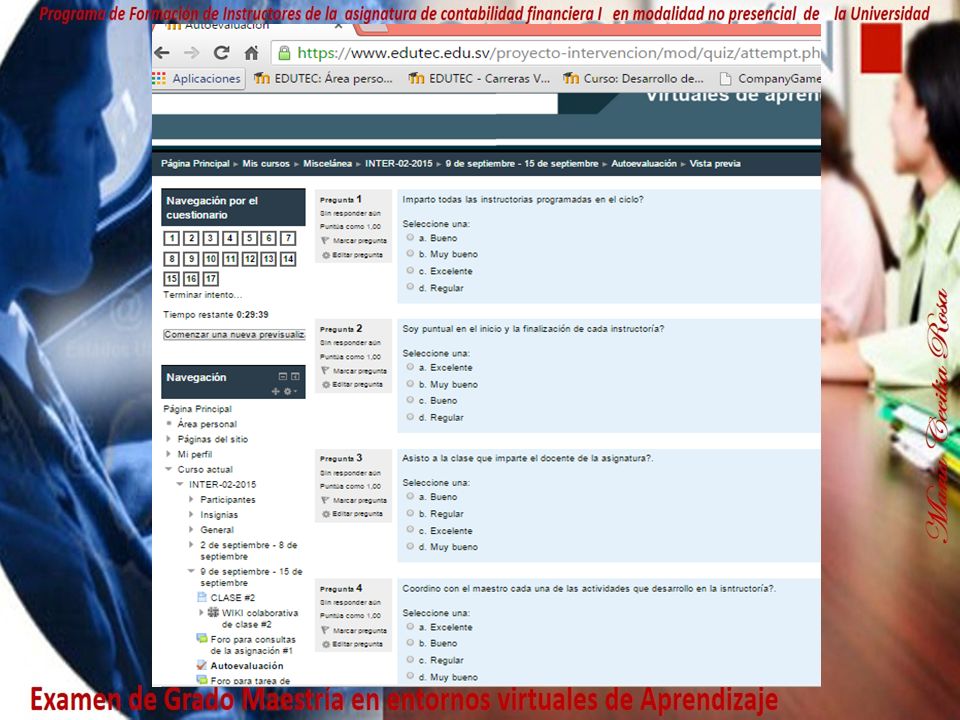Flag question 1 with Marcar pregunta
Screen dimensions: 960x720
354,241
